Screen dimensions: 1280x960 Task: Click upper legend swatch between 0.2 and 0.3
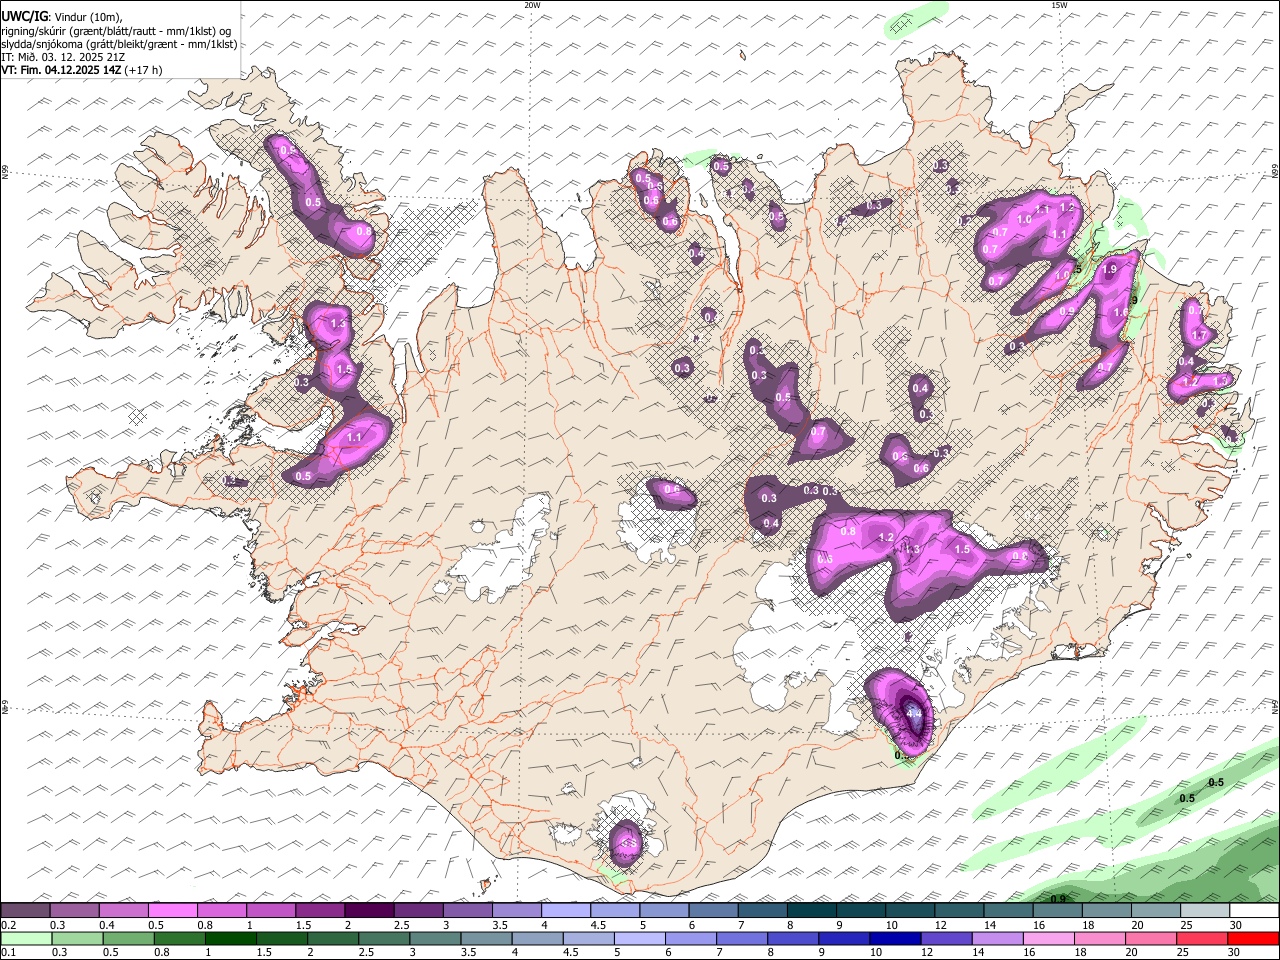[25, 911]
